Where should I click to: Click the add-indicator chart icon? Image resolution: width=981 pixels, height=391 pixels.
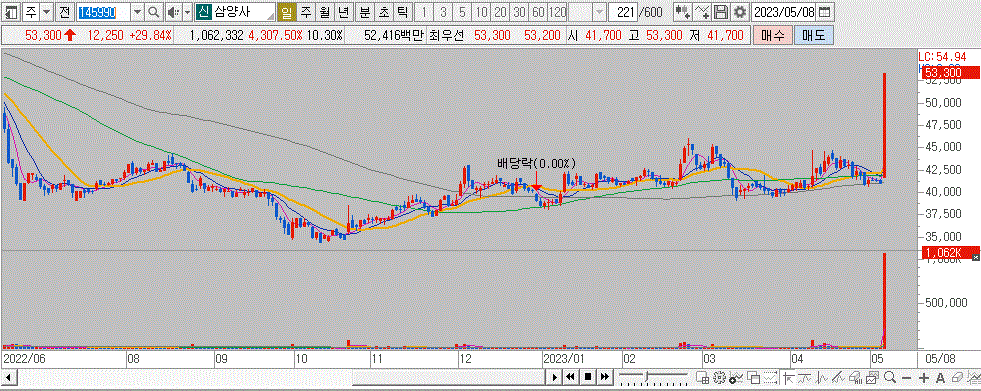point(736,377)
